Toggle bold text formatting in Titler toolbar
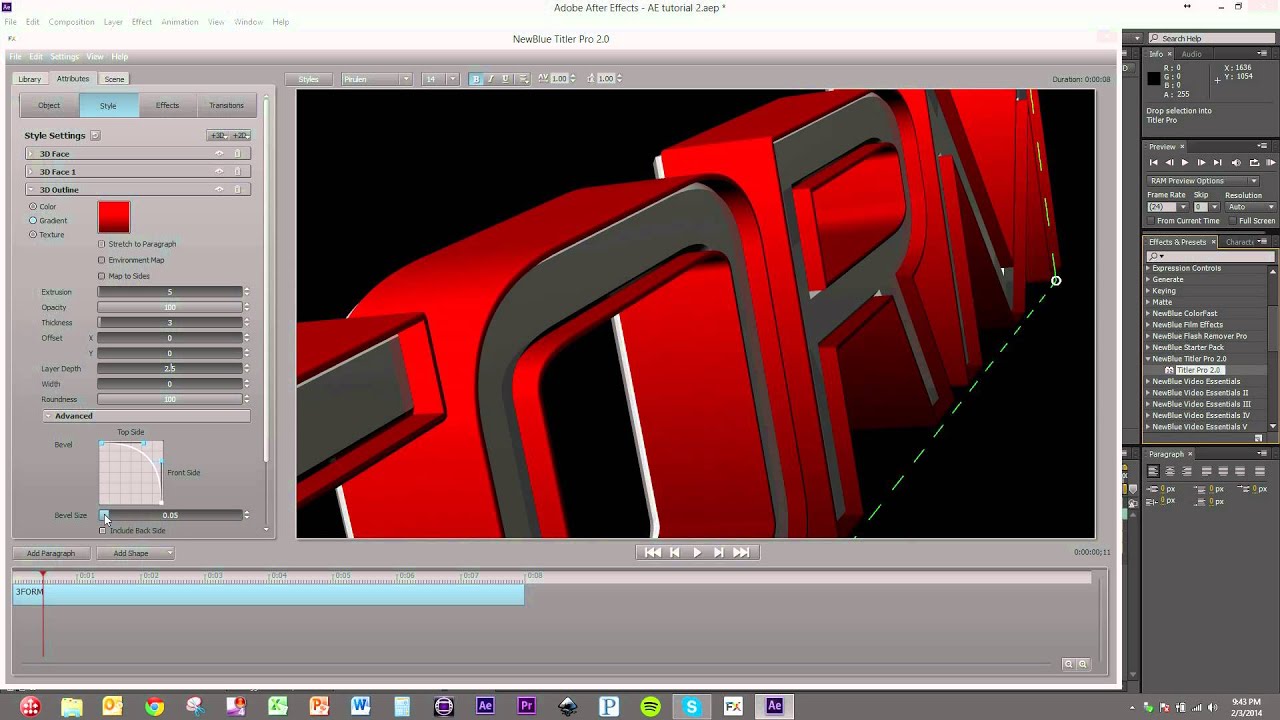This screenshot has width=1280, height=720. [476, 79]
